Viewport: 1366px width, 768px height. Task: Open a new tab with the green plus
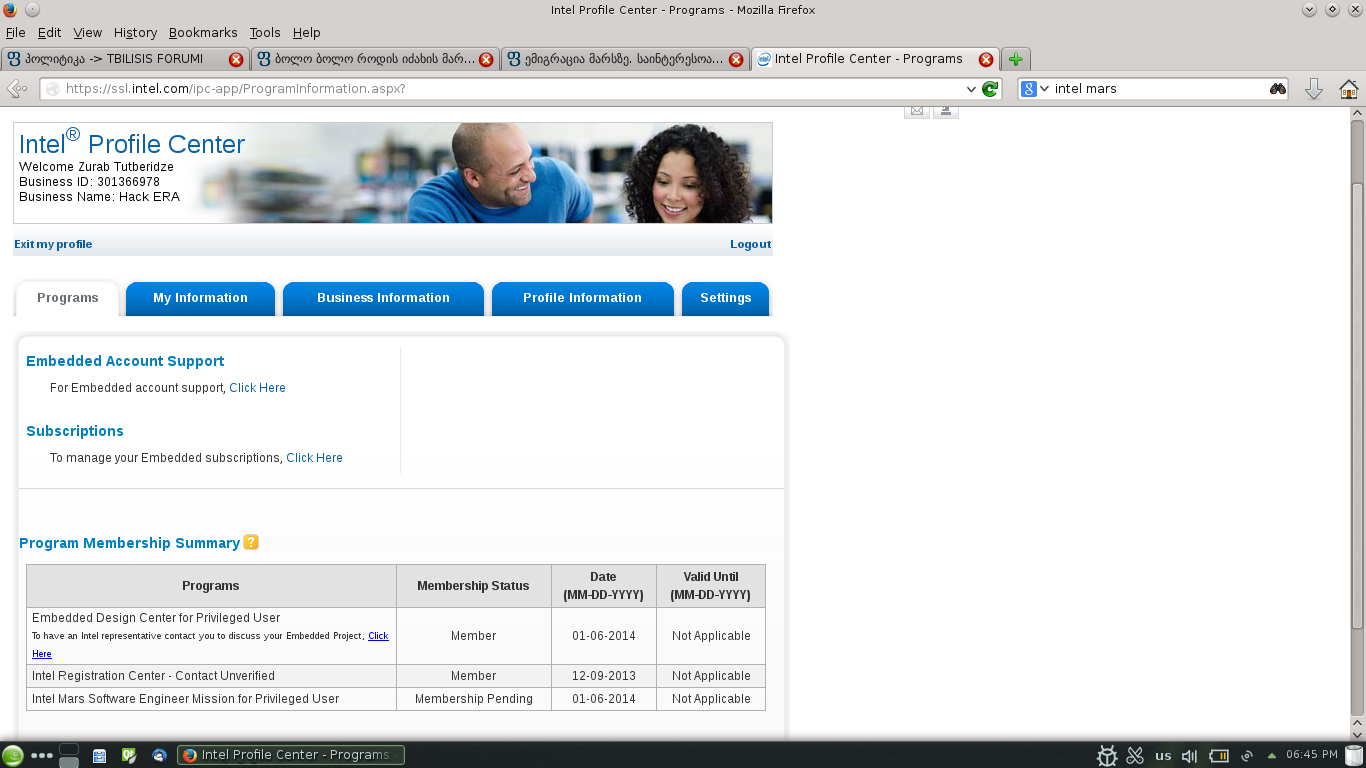(1016, 59)
